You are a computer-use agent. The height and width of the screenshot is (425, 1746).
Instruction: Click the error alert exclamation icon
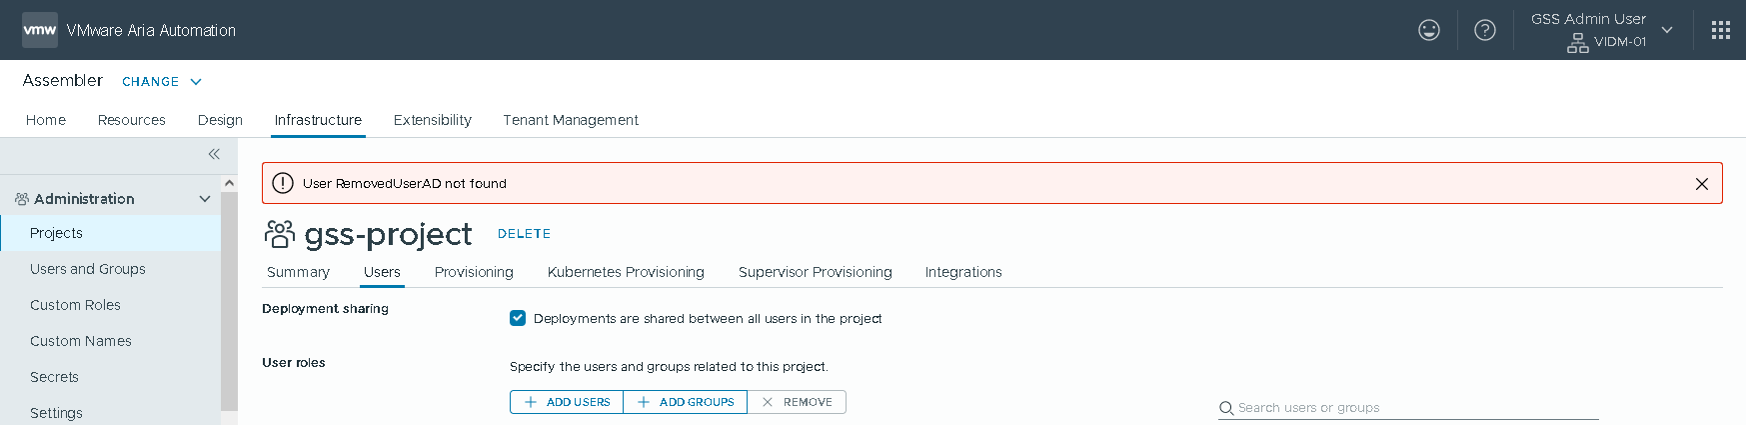pos(283,183)
